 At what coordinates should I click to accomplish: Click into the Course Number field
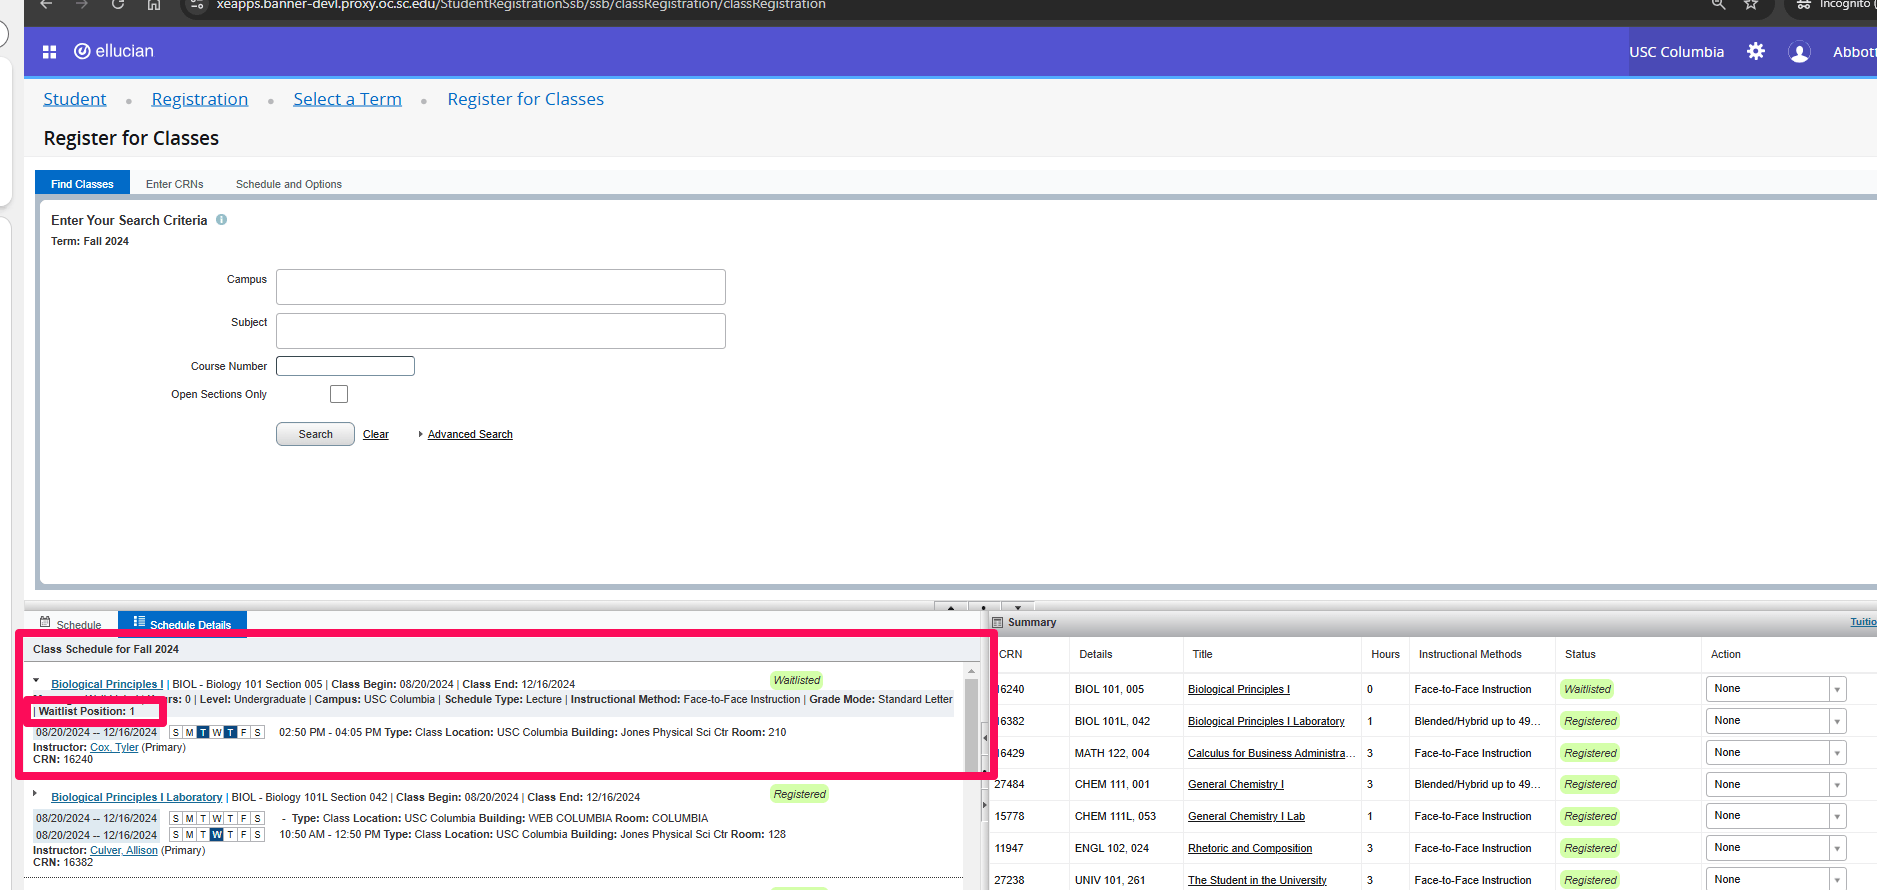(345, 366)
